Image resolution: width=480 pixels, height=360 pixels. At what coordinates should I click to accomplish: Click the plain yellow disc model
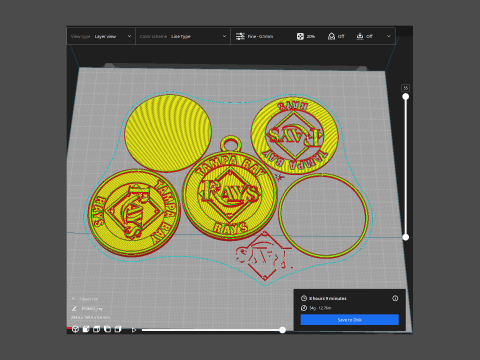pos(168,133)
